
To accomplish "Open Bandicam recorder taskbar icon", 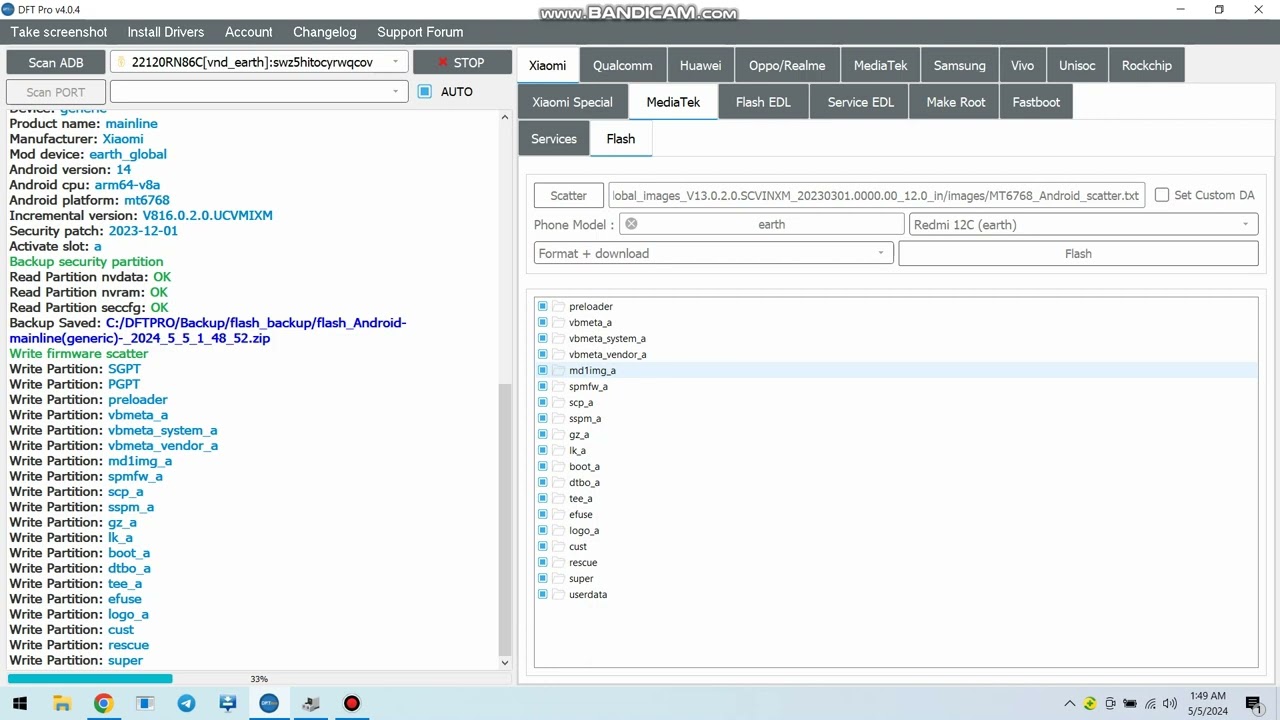I will pyautogui.click(x=352, y=703).
